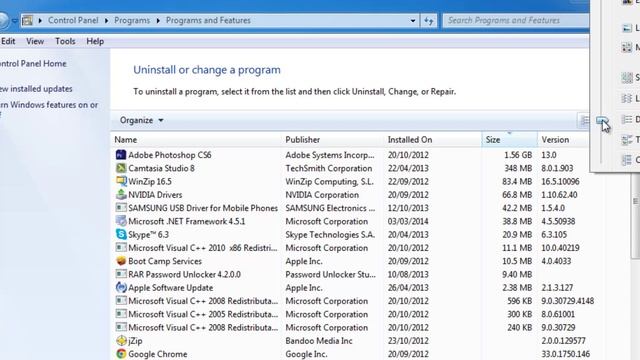Screen dimensions: 640x360
Task: Expand the arrow after Control Panel breadcrumb
Action: [x=107, y=20]
